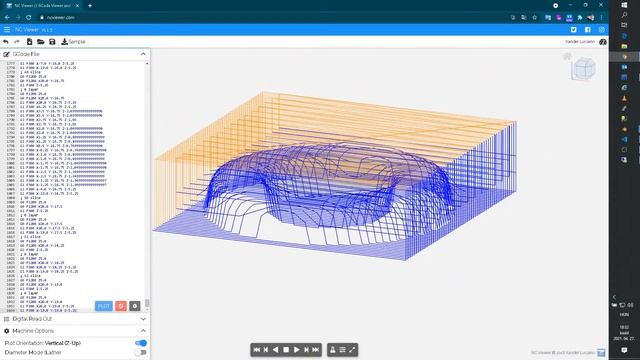Save the file with the floppy disk icon
The height and width of the screenshot is (360, 640).
tap(52, 42)
